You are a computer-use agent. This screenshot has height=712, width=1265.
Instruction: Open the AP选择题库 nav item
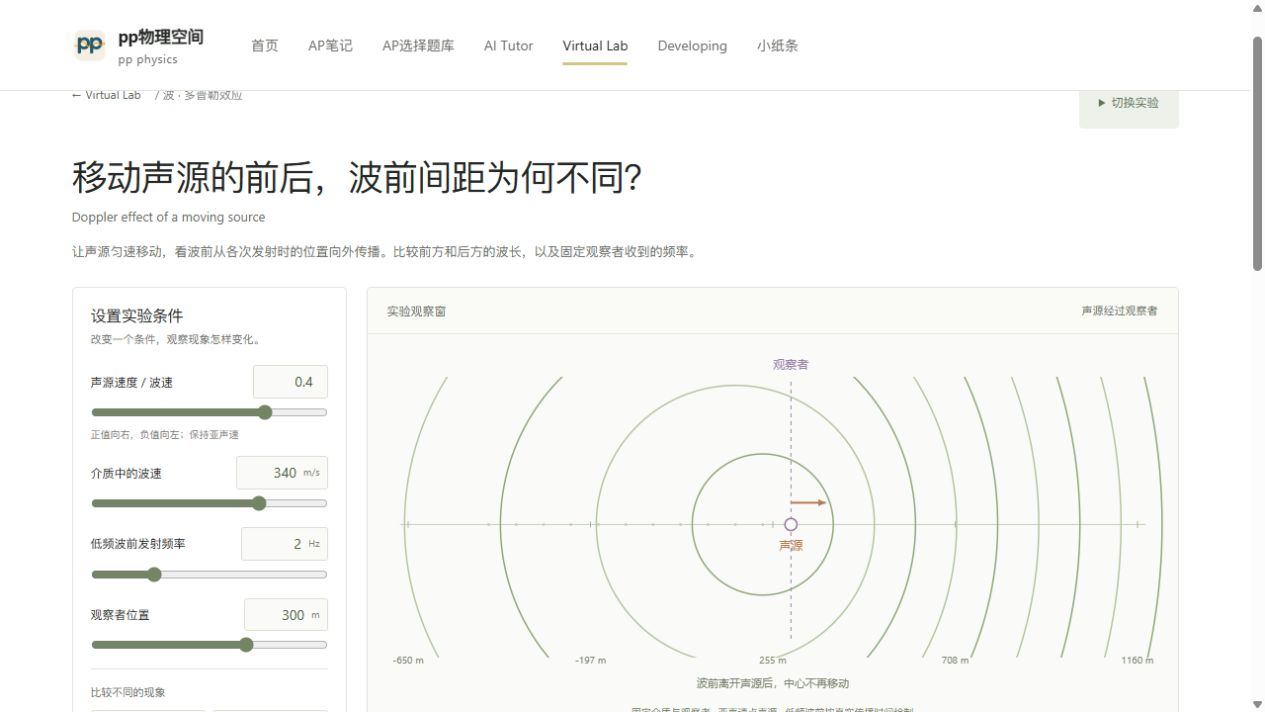point(418,46)
